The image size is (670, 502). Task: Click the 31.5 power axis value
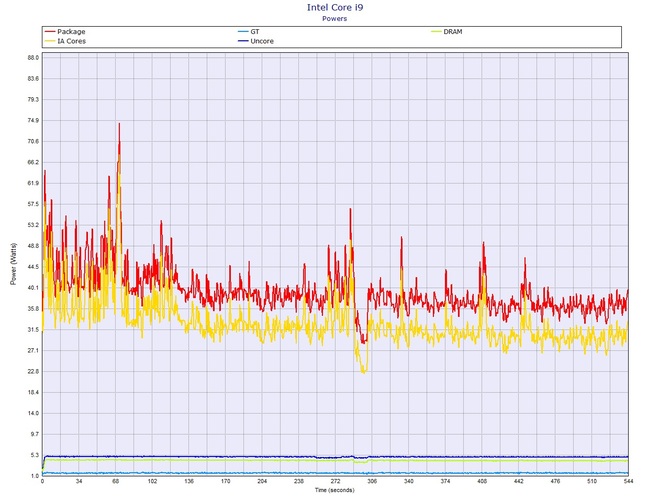click(x=34, y=330)
